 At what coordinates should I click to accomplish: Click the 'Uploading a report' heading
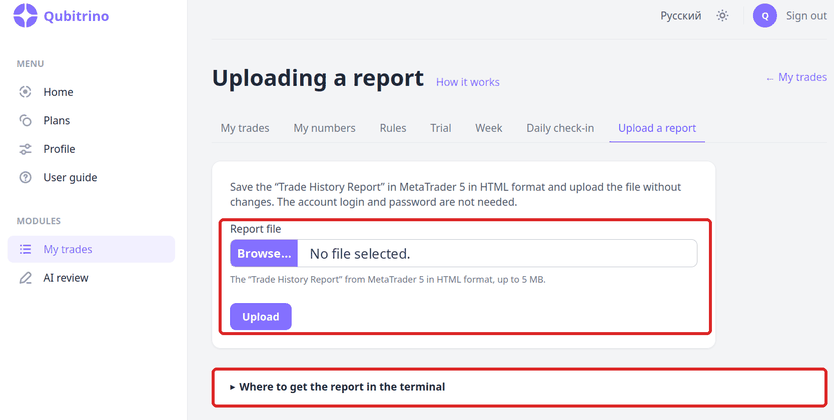tap(318, 78)
